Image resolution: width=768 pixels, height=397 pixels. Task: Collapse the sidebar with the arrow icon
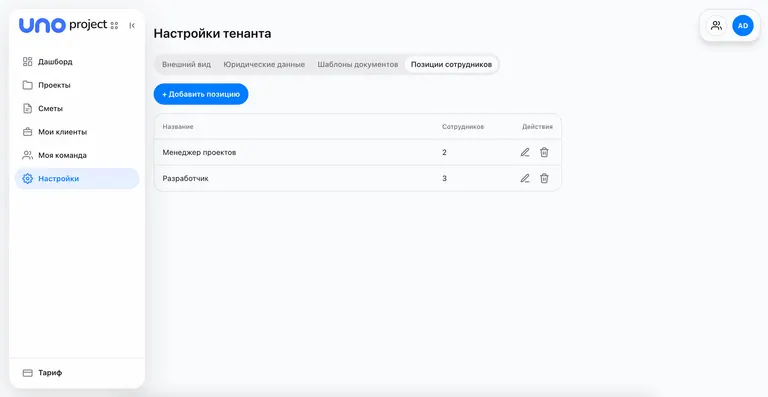point(132,25)
